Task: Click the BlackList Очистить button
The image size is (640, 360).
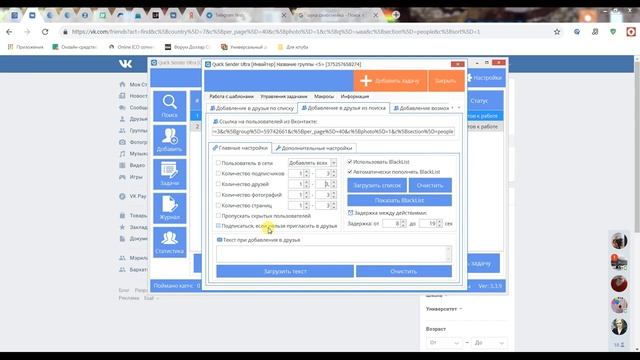Action: pyautogui.click(x=430, y=185)
